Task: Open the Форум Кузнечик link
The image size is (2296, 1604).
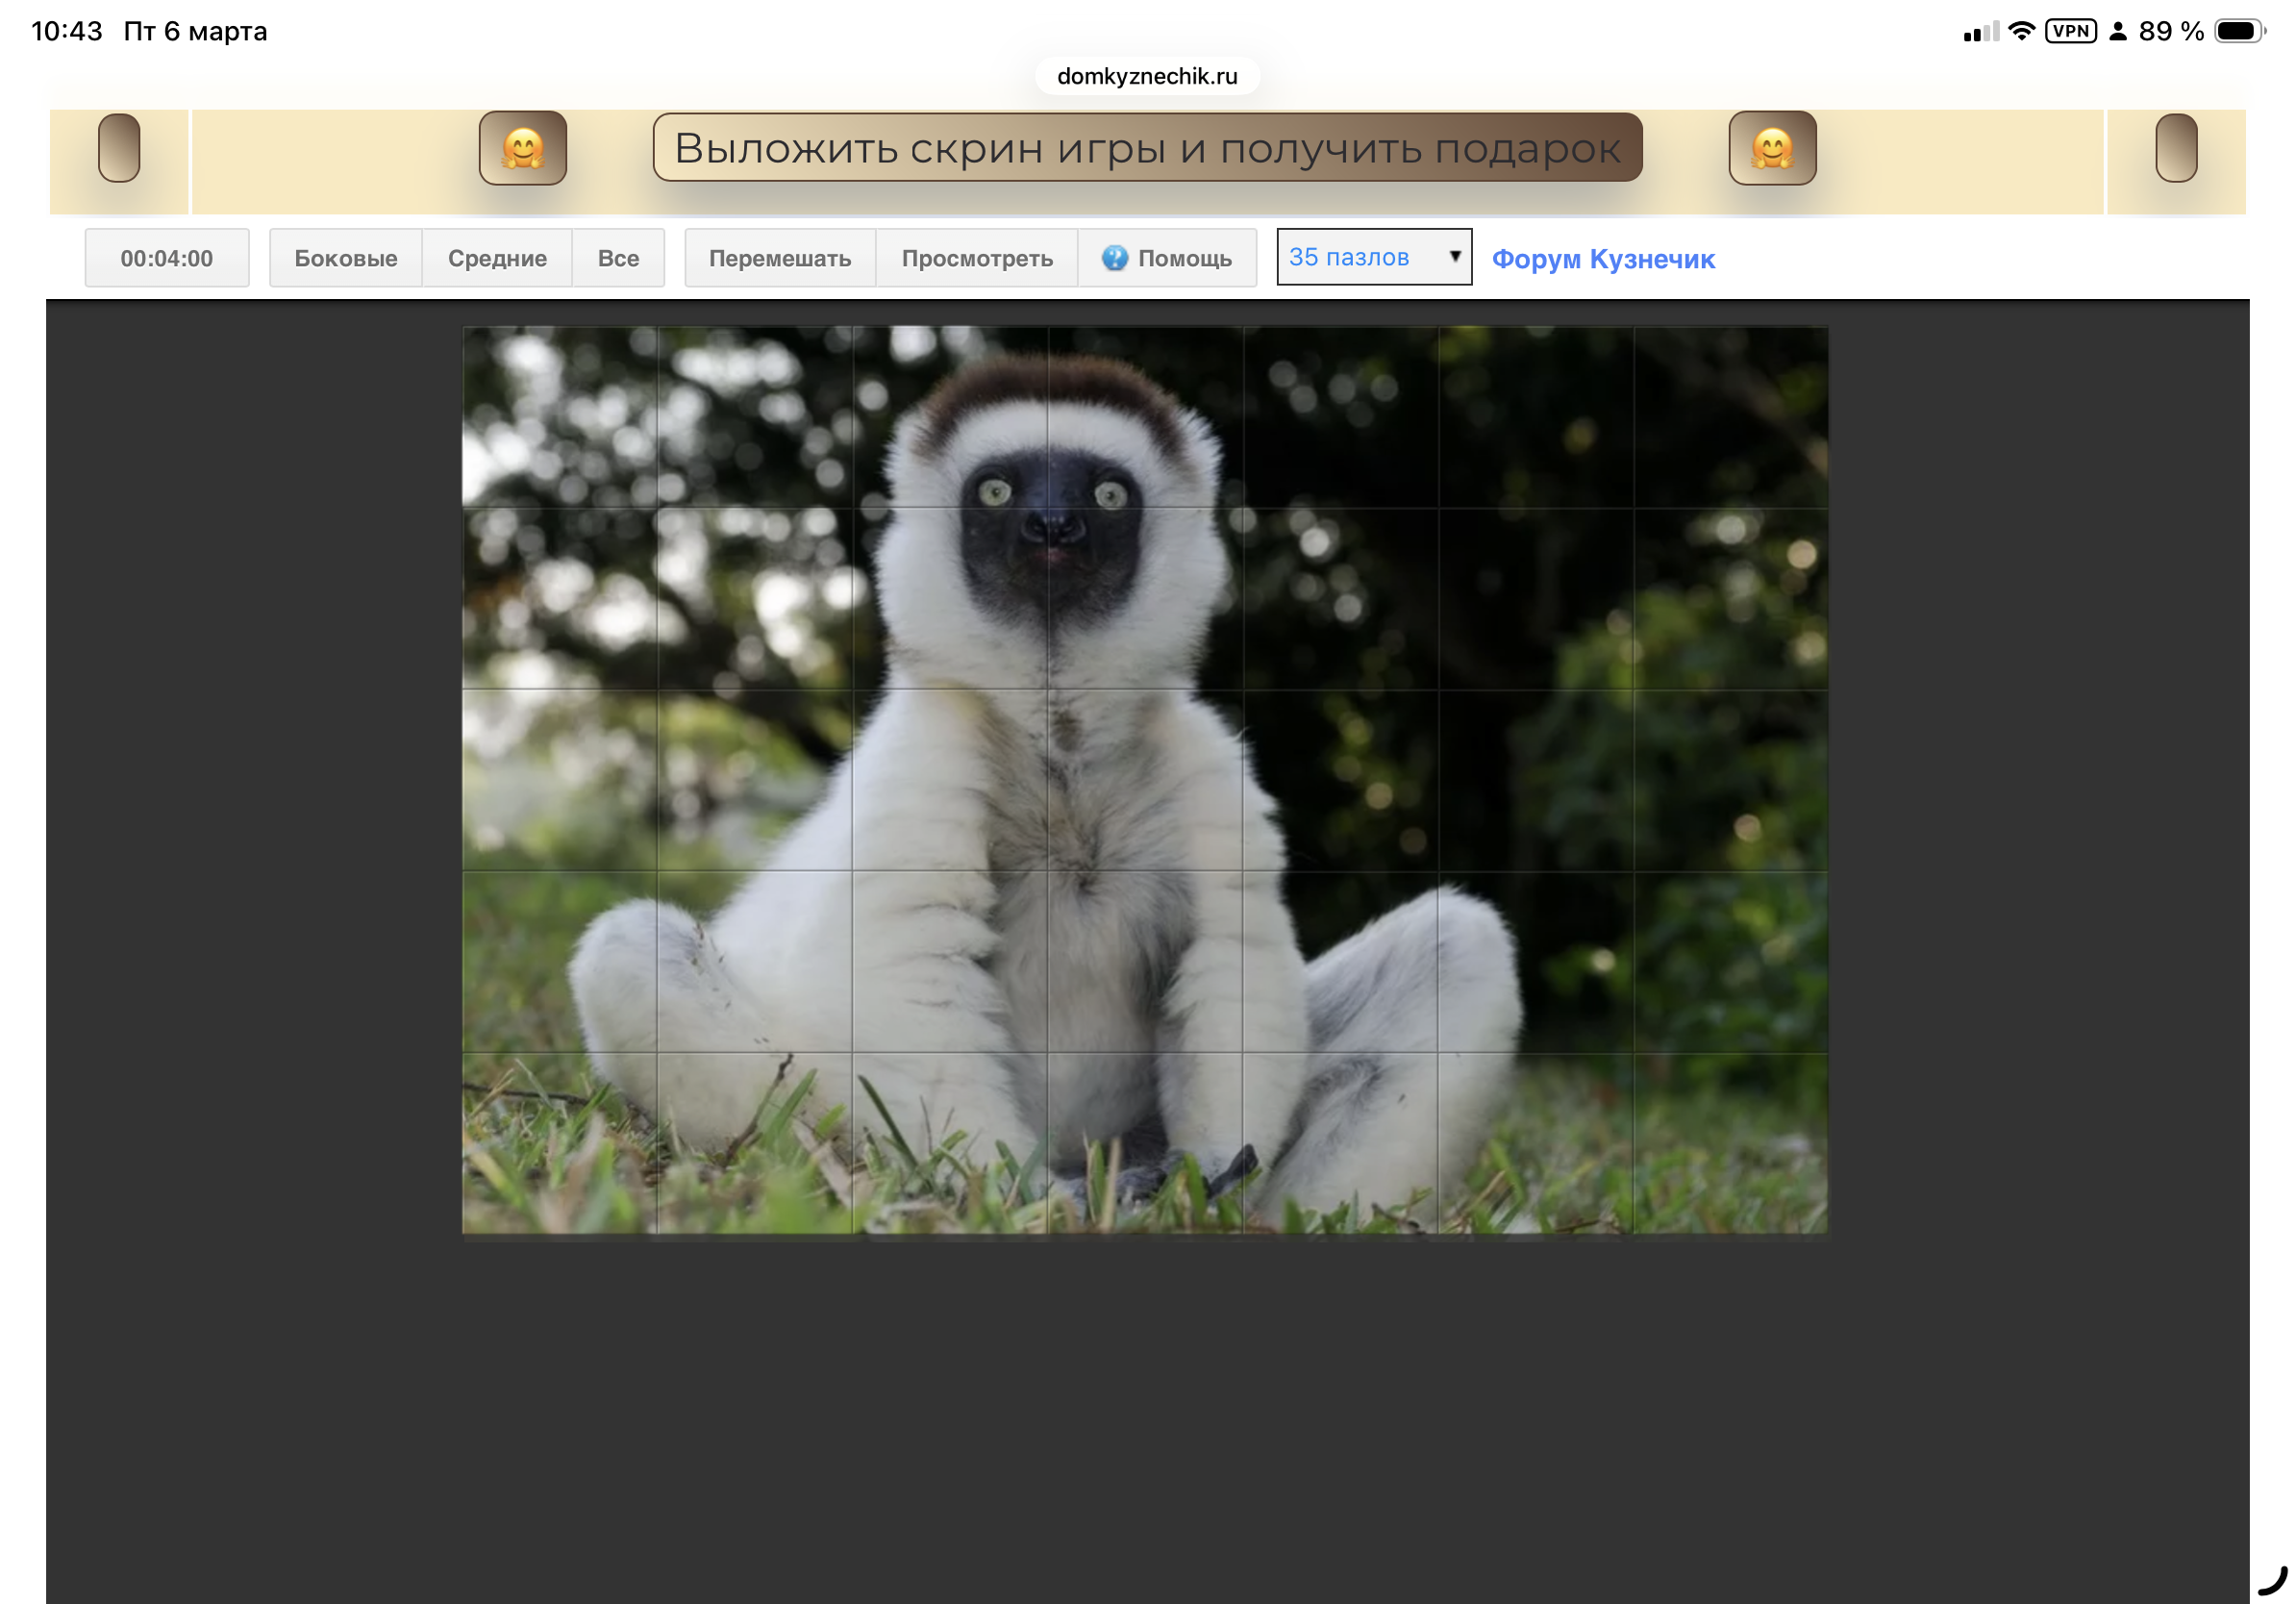Action: (x=1602, y=259)
